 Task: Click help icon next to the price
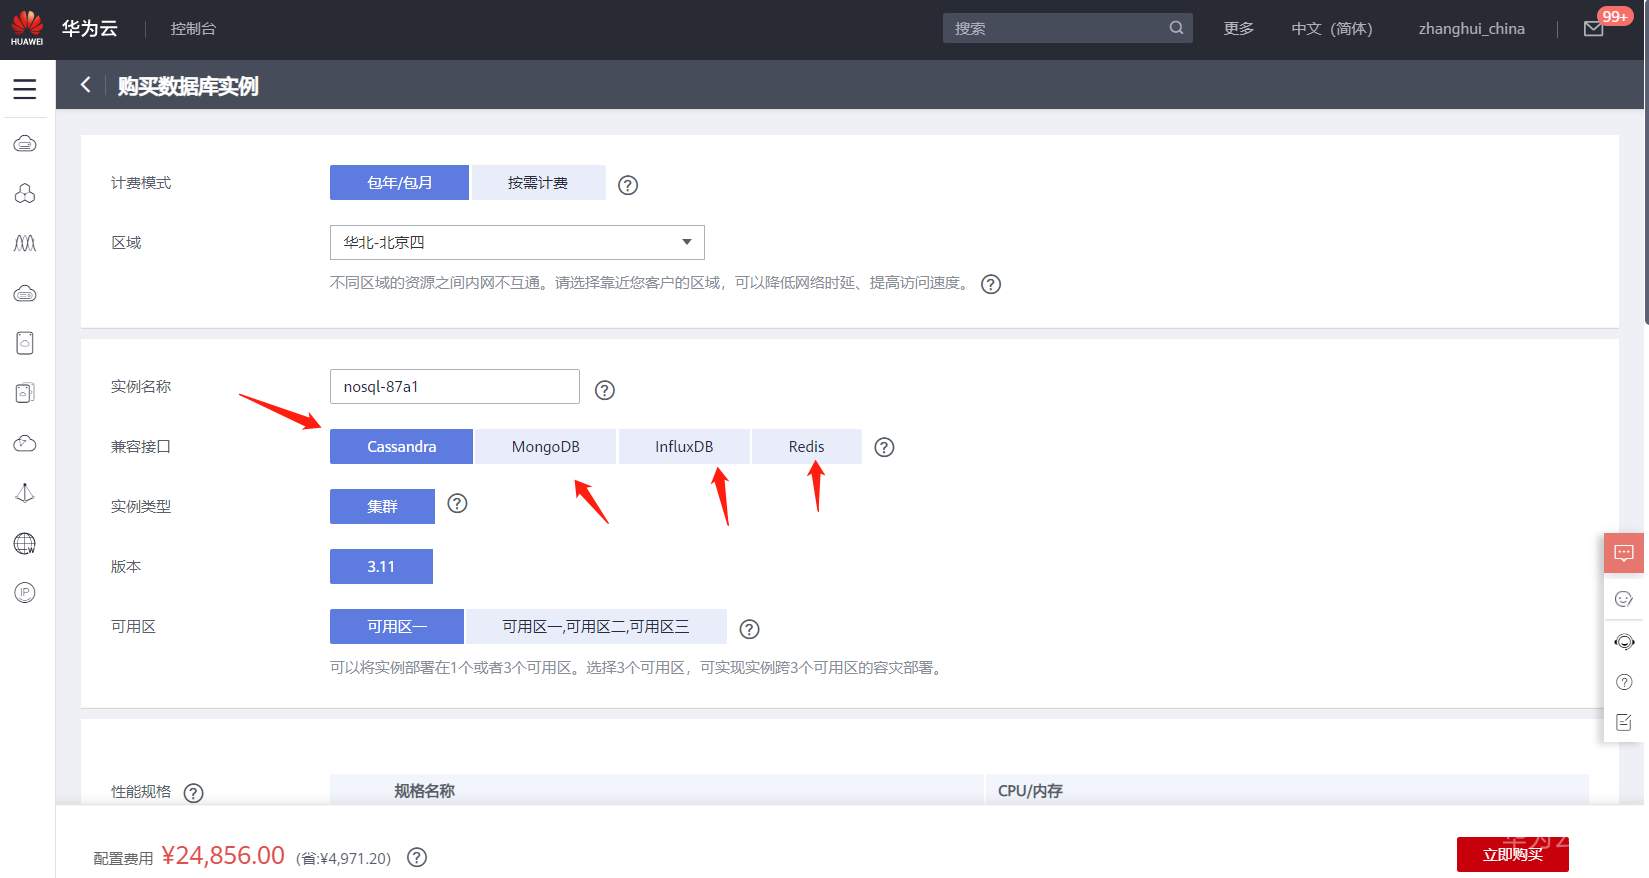tap(417, 857)
